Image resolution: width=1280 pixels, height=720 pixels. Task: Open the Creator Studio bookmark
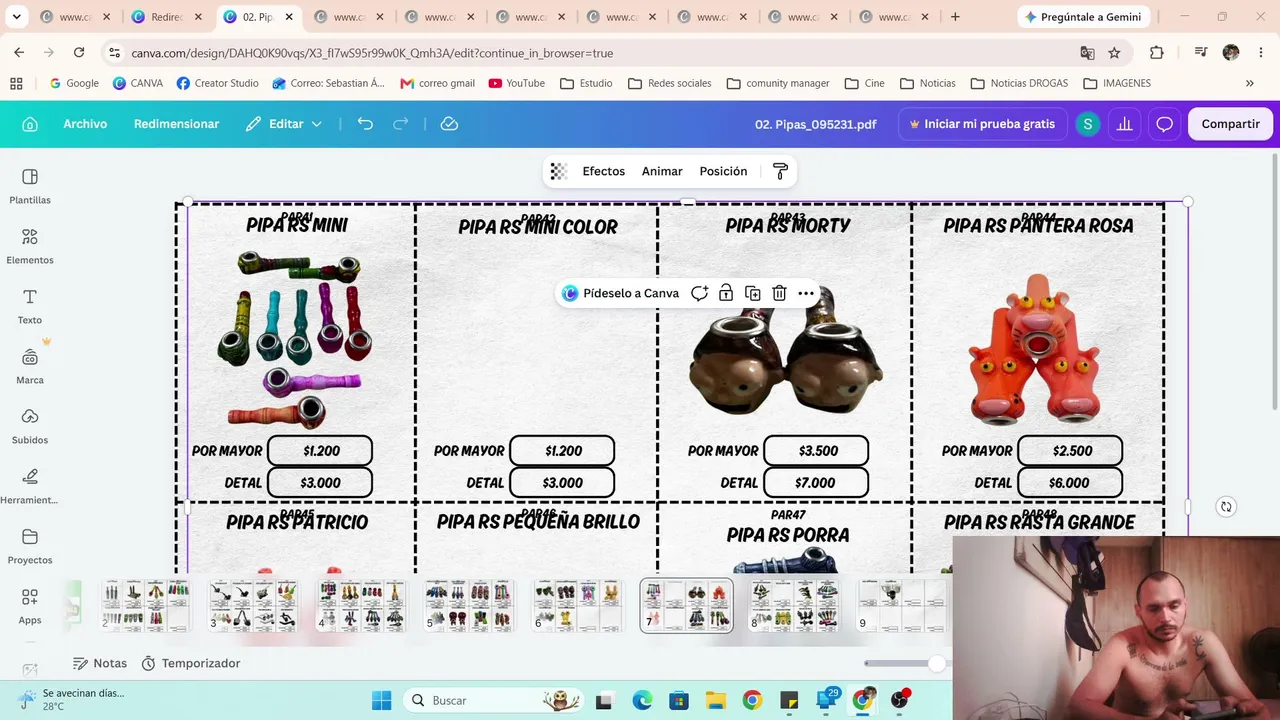(x=217, y=83)
